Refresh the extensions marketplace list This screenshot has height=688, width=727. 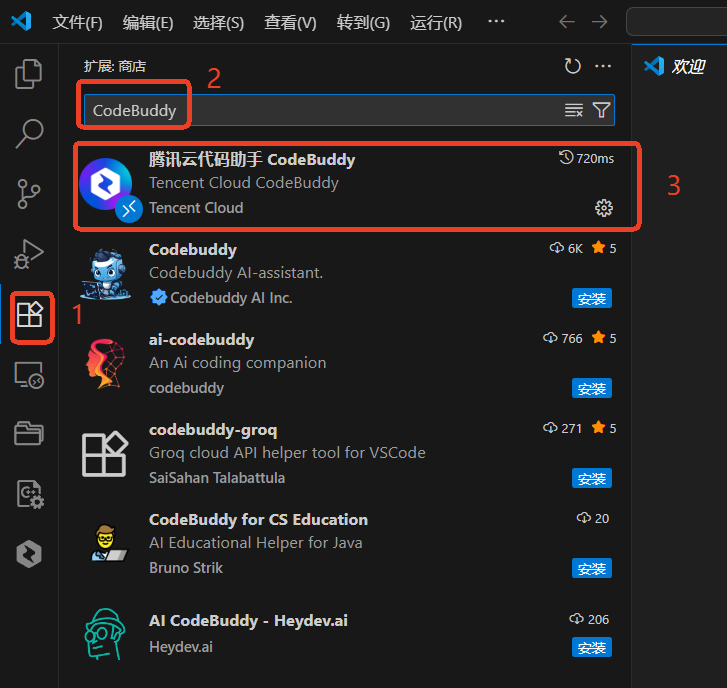tap(573, 66)
